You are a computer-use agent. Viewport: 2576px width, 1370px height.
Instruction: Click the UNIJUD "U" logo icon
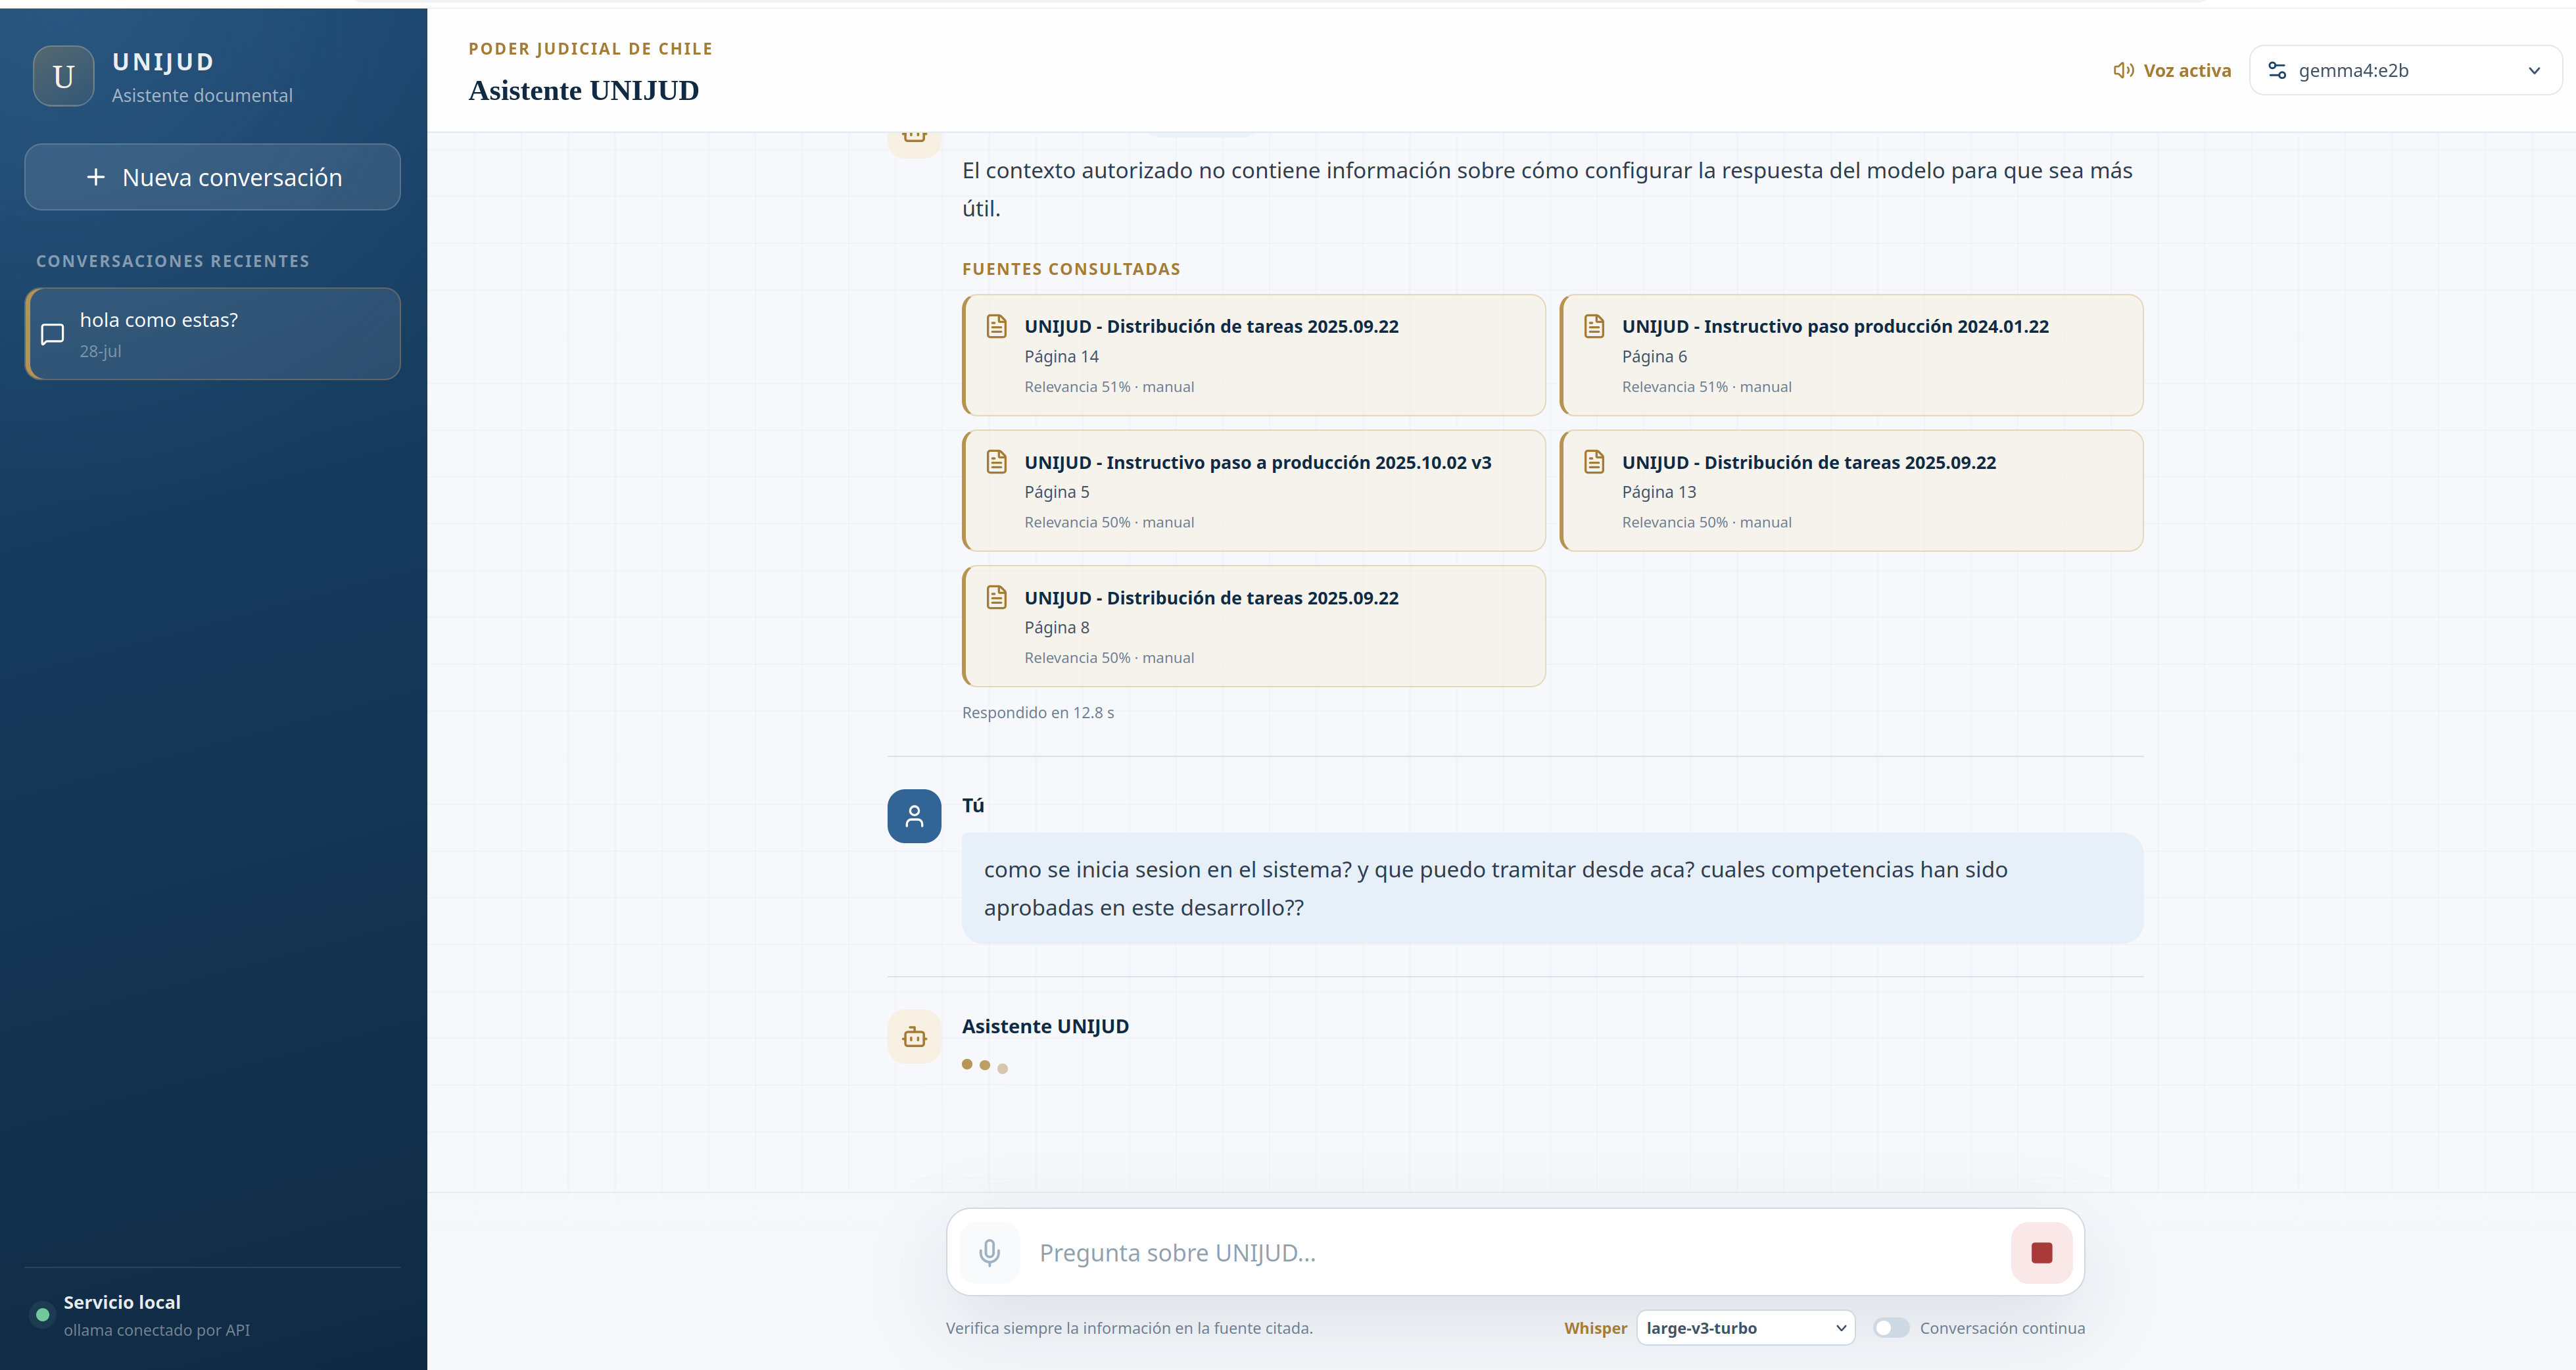point(63,76)
